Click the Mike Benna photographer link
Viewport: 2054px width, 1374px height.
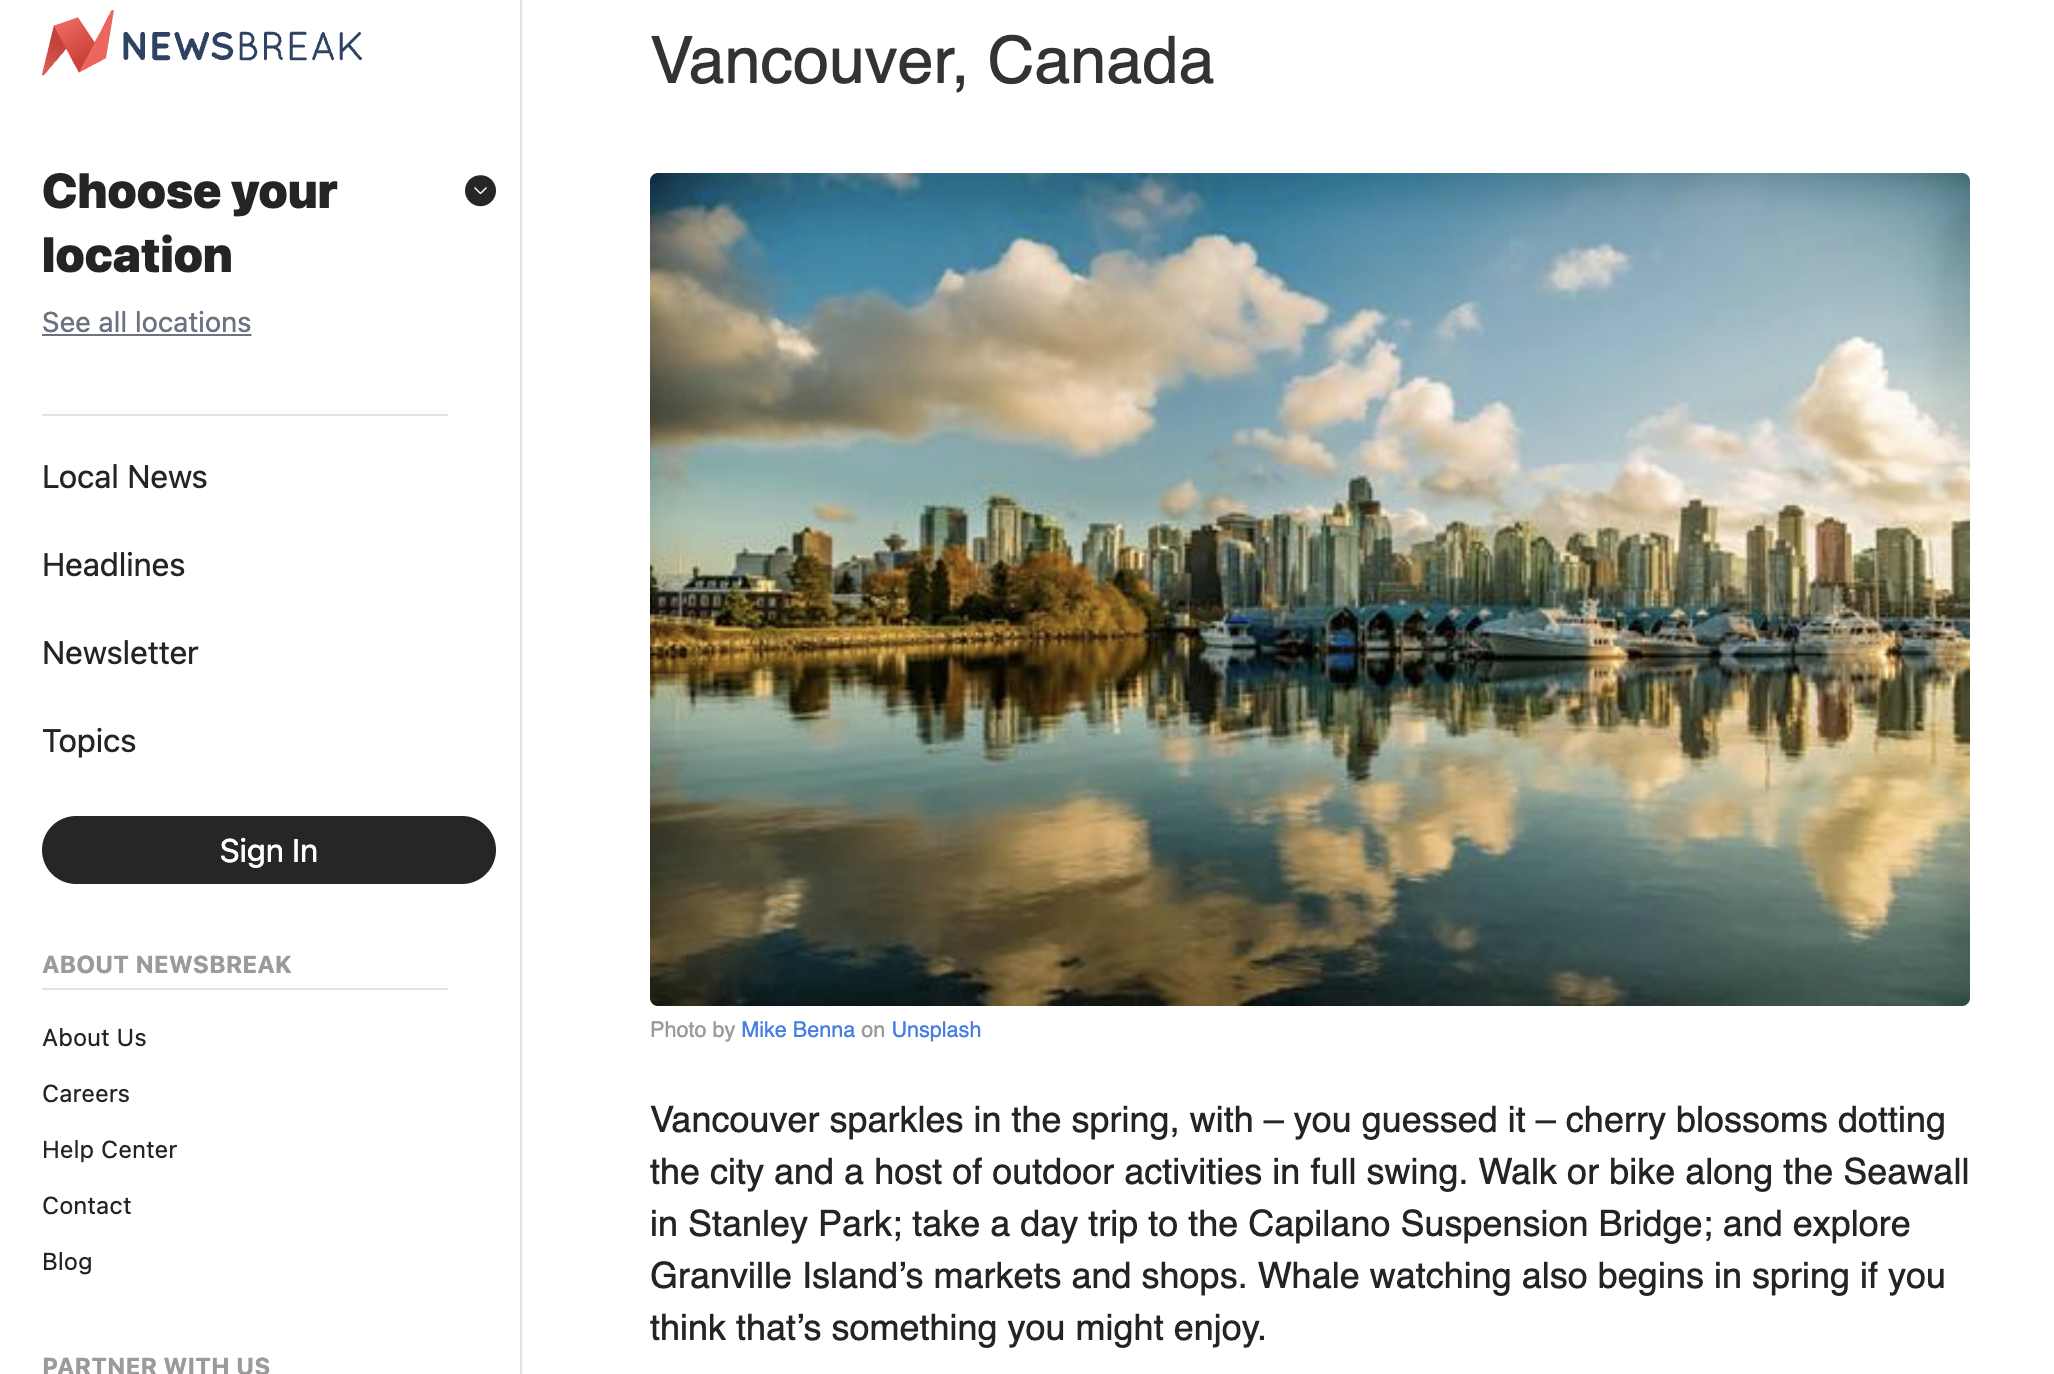coord(797,1030)
